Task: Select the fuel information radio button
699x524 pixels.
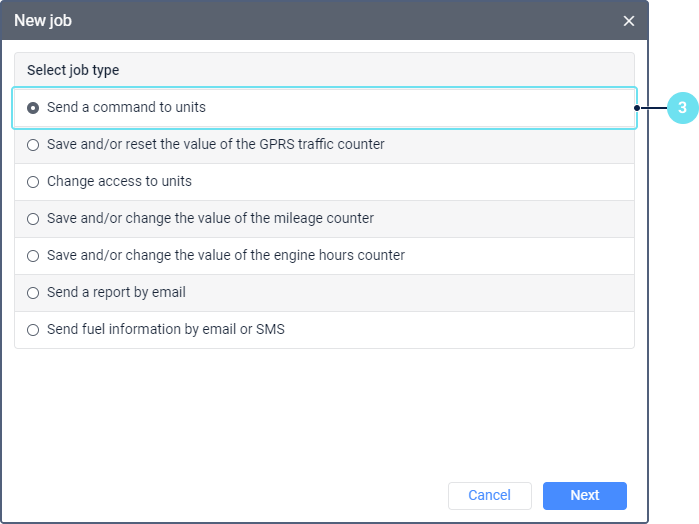Action: coord(33,330)
